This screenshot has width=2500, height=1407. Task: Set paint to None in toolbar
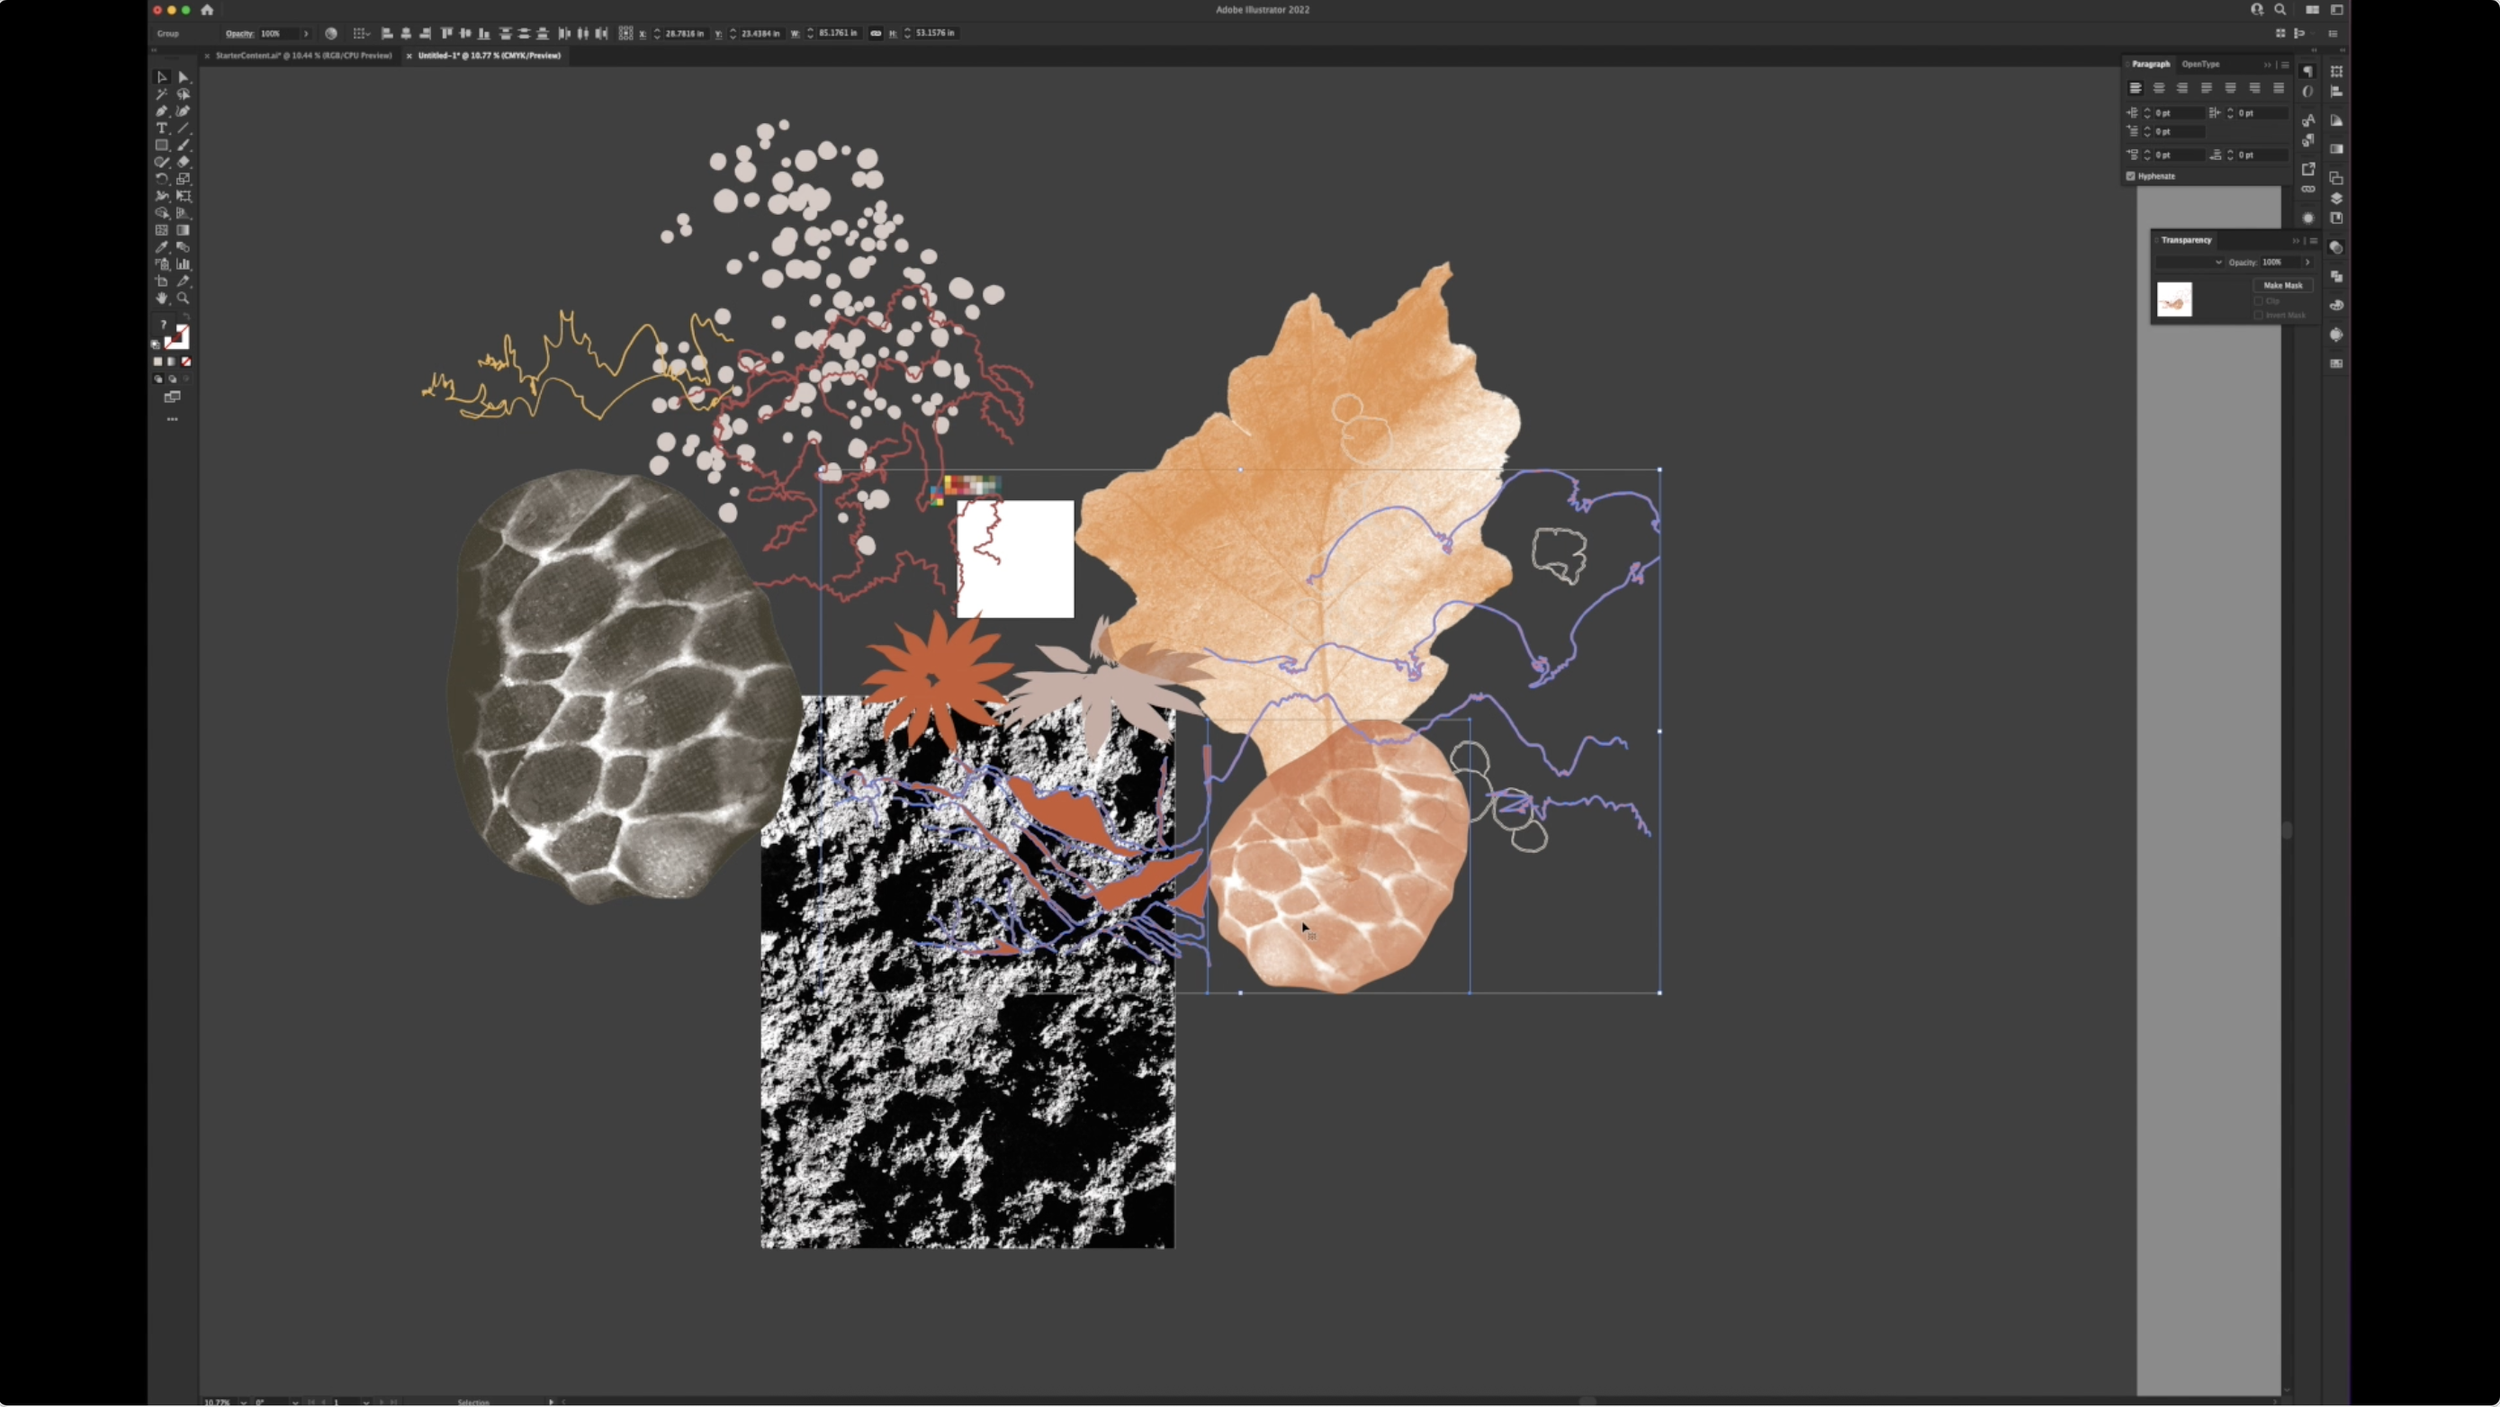point(186,361)
